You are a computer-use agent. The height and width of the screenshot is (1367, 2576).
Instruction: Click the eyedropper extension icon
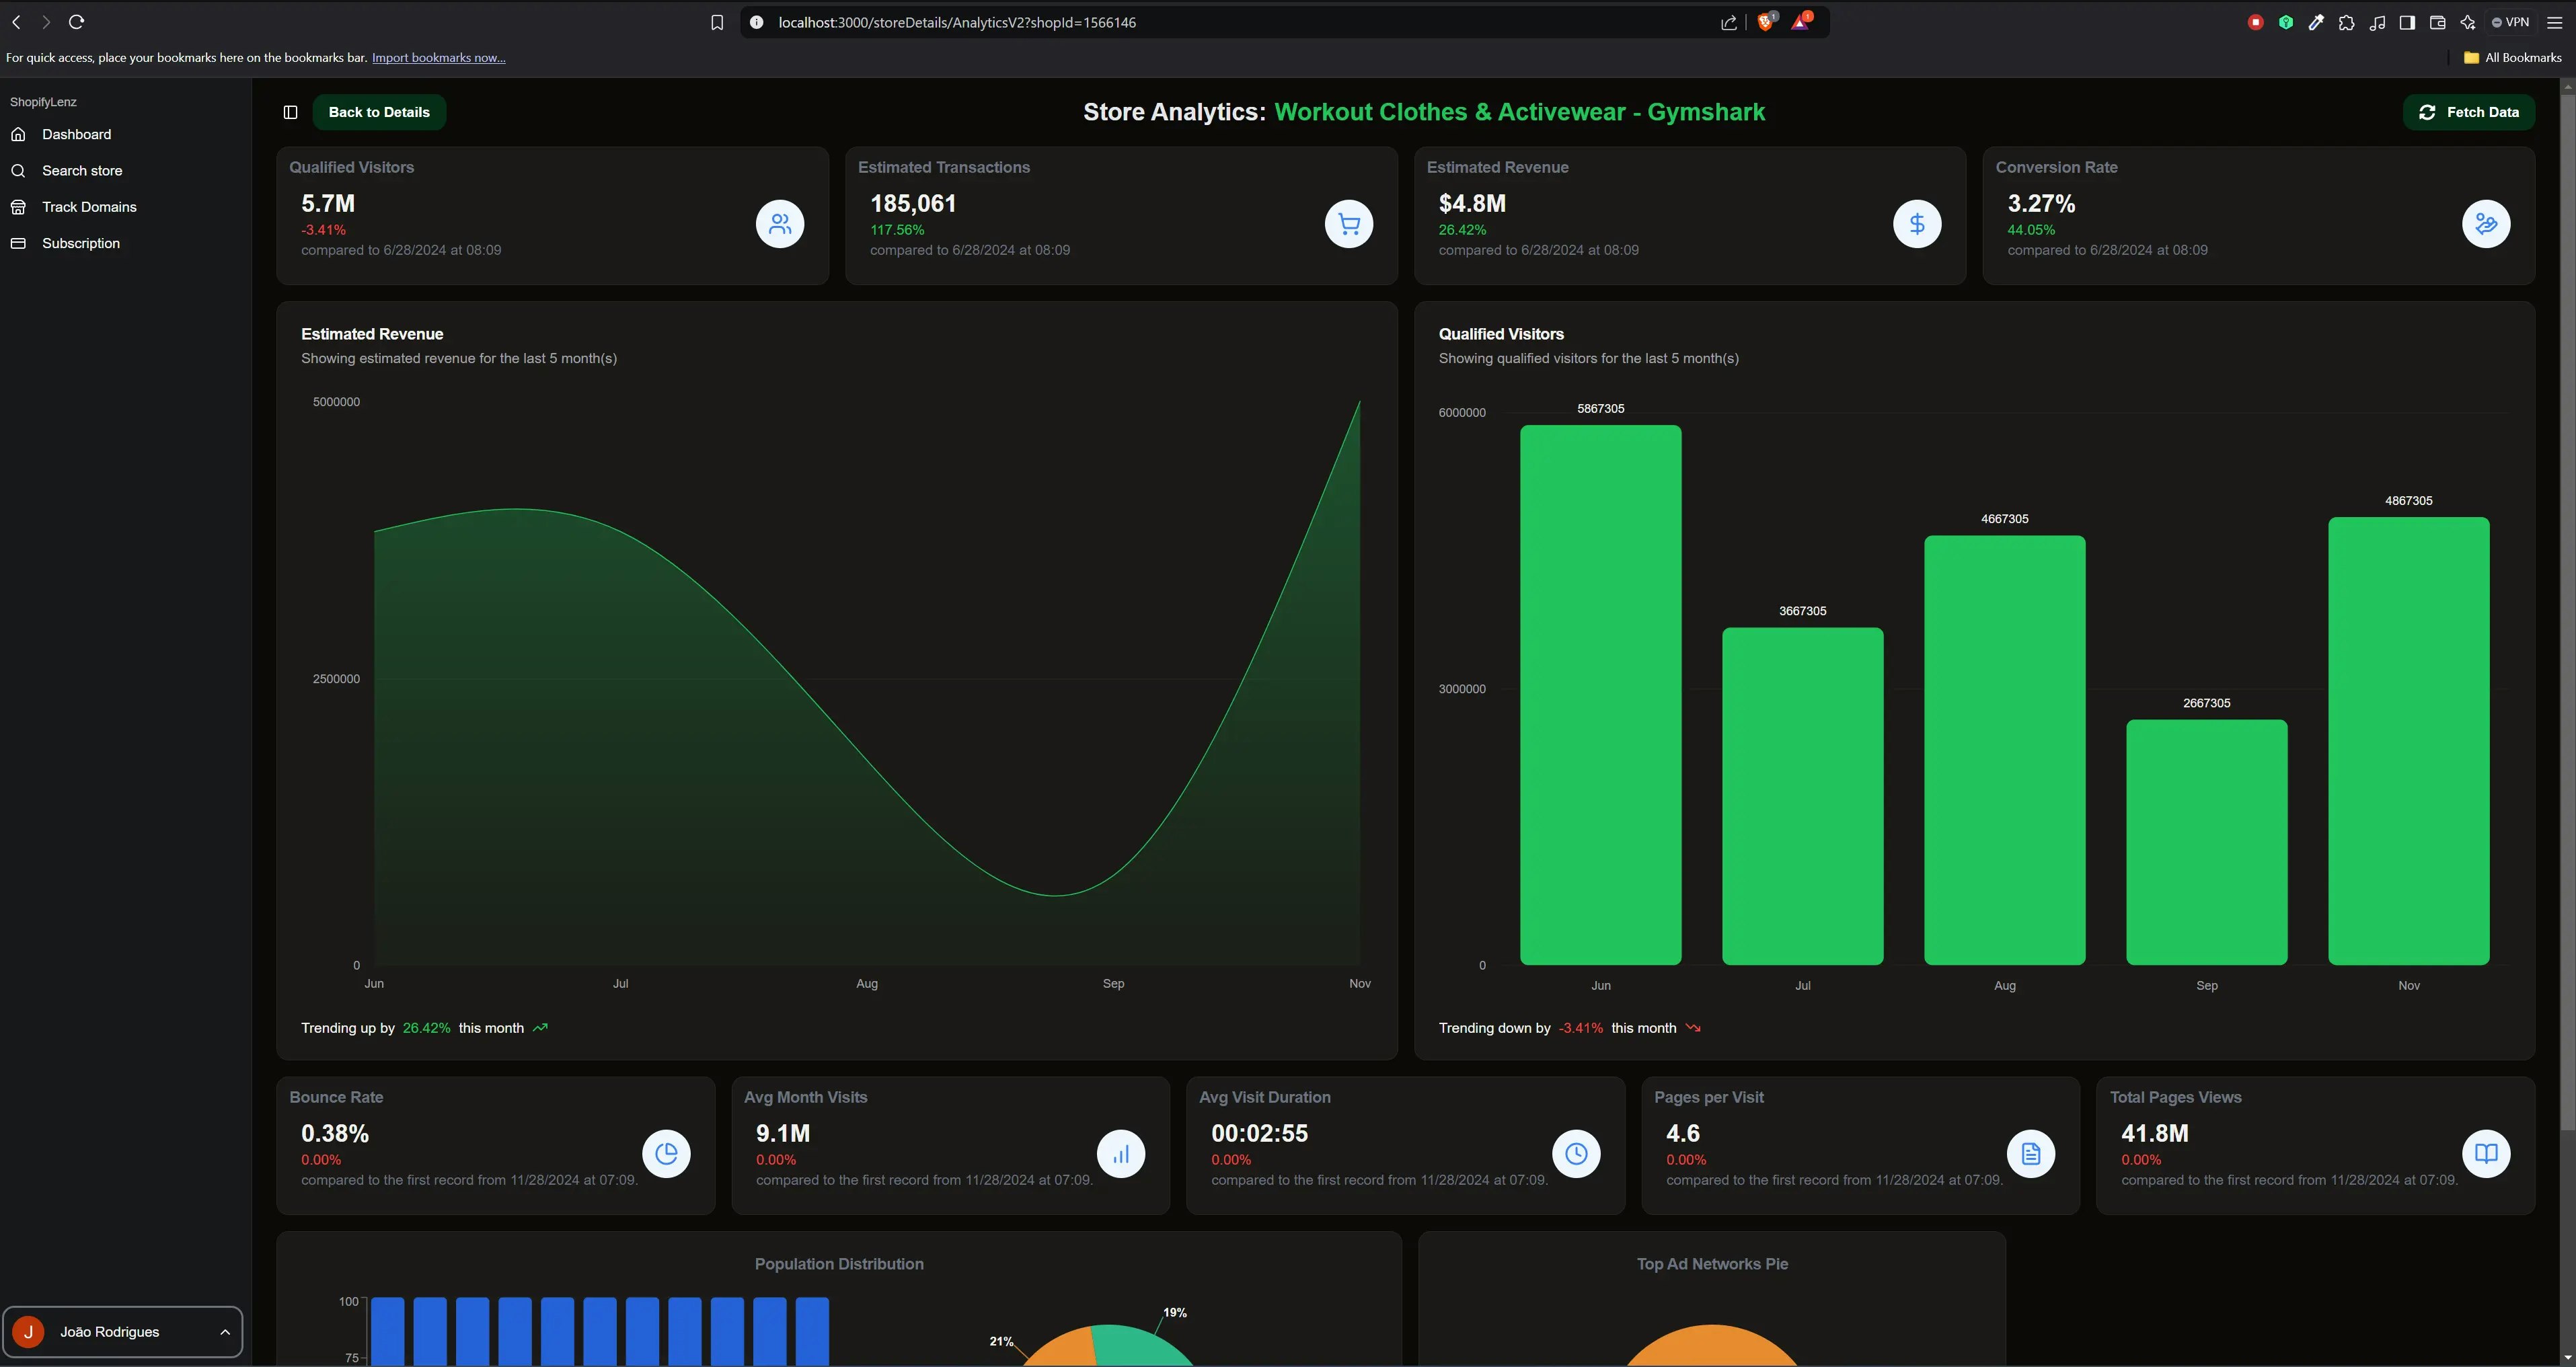click(x=2316, y=22)
